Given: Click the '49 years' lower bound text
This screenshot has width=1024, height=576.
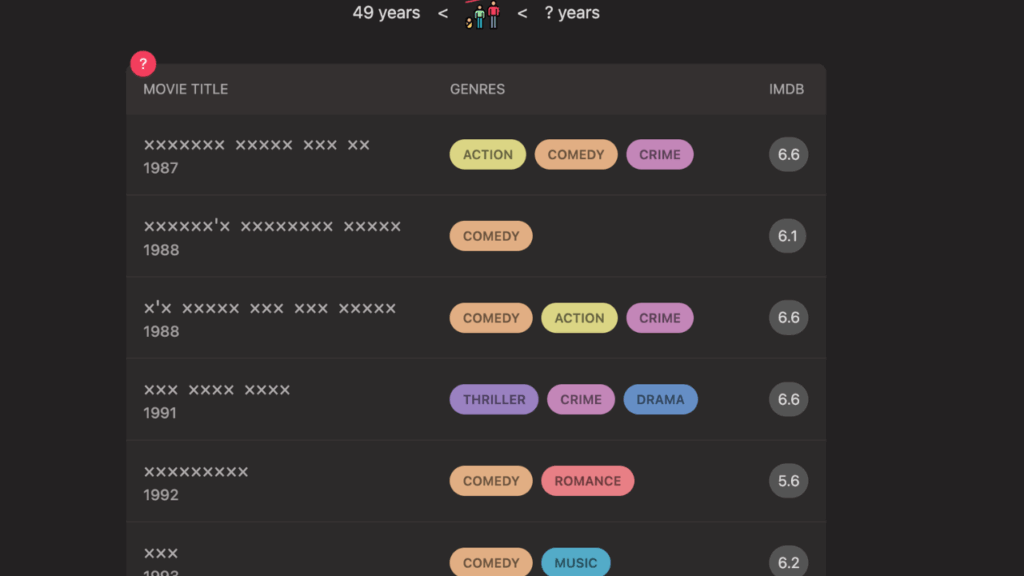Looking at the screenshot, I should pos(386,13).
